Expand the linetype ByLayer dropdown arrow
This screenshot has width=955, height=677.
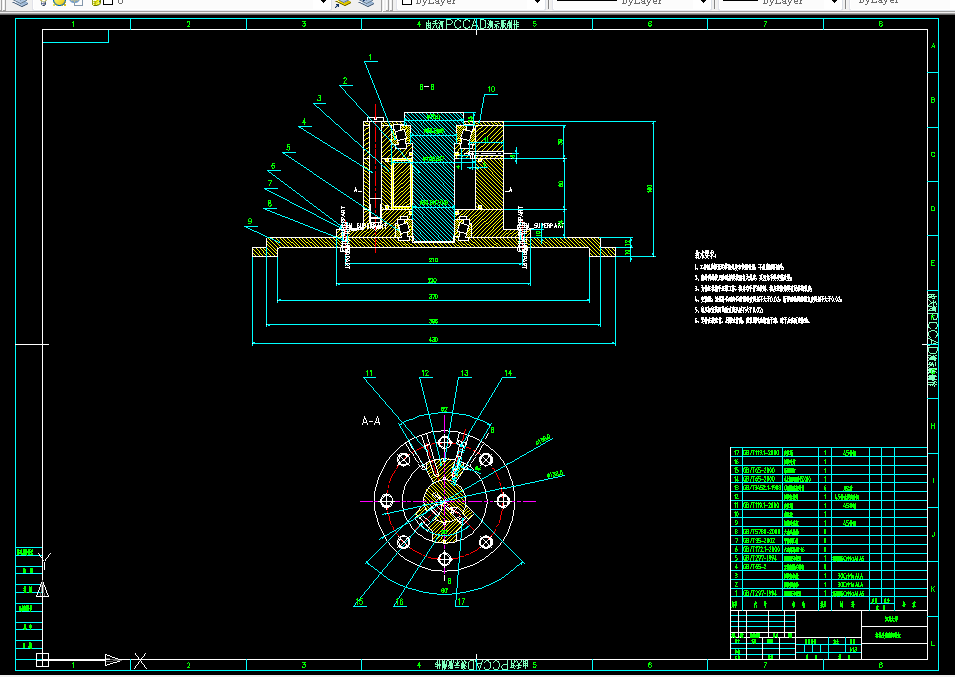click(x=703, y=2)
